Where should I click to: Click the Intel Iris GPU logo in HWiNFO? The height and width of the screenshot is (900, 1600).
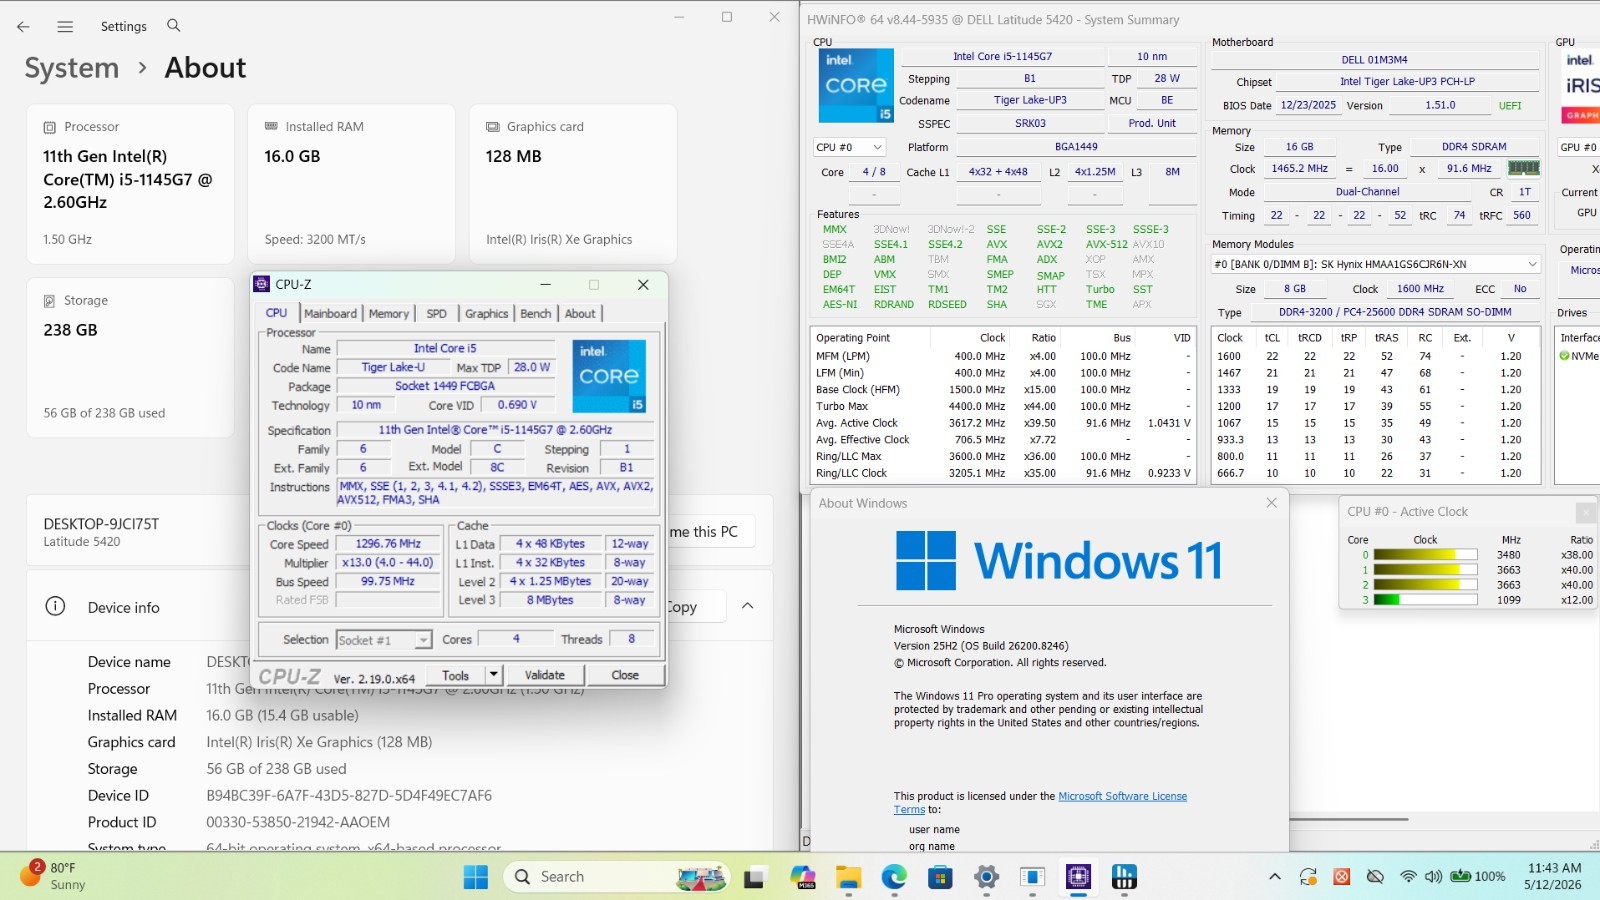(x=1580, y=86)
